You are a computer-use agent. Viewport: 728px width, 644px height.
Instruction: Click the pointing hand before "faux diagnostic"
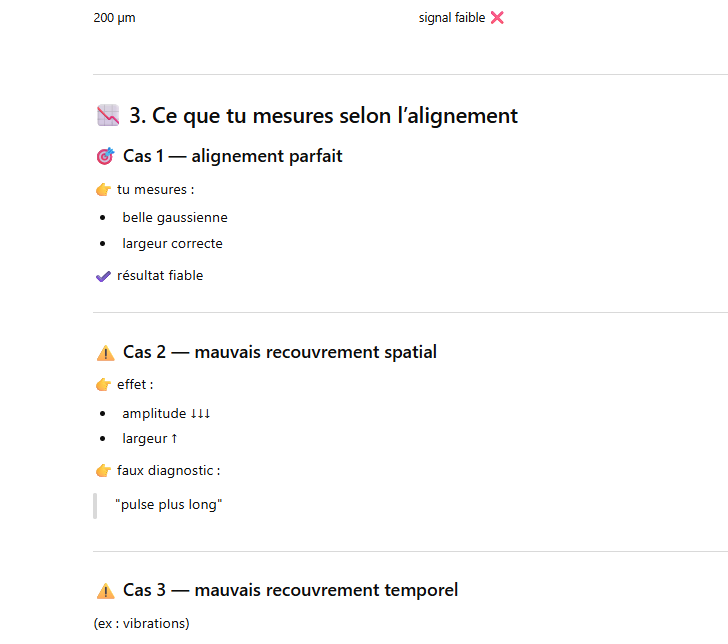click(103, 471)
